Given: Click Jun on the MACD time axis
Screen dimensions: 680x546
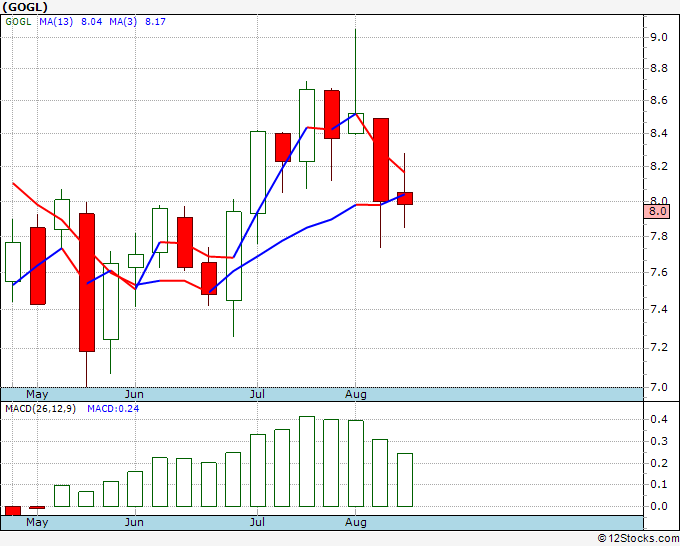Looking at the screenshot, I should coord(134,522).
